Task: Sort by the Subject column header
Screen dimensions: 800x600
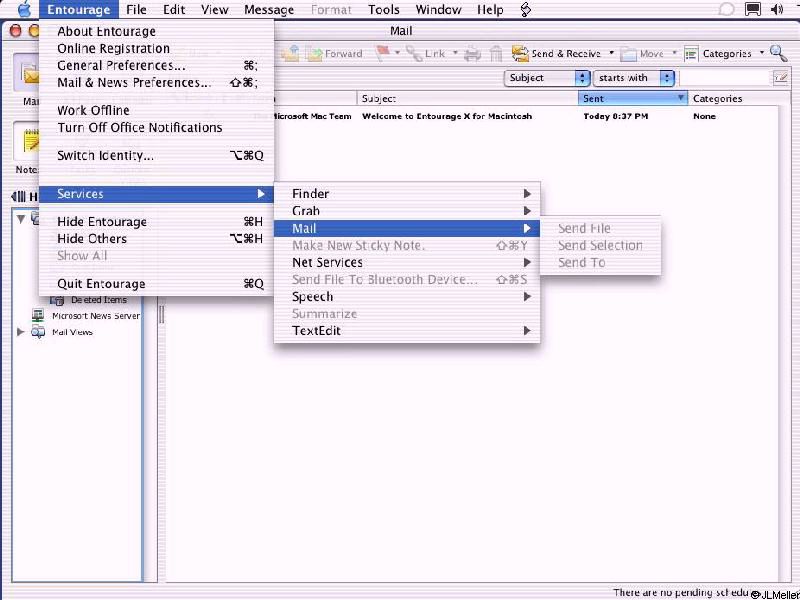Action: 468,98
